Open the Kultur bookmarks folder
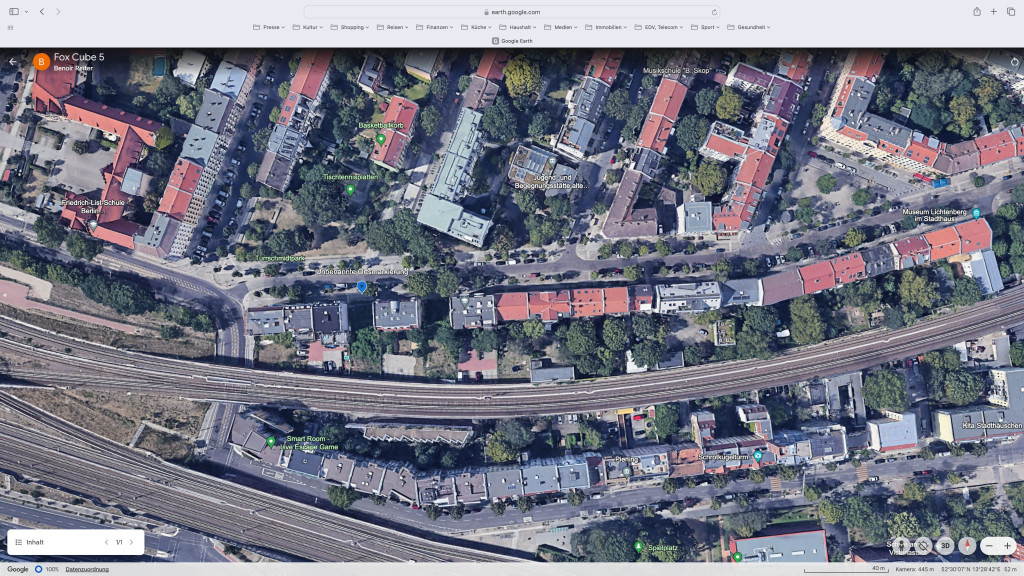The width and height of the screenshot is (1024, 576). click(308, 27)
